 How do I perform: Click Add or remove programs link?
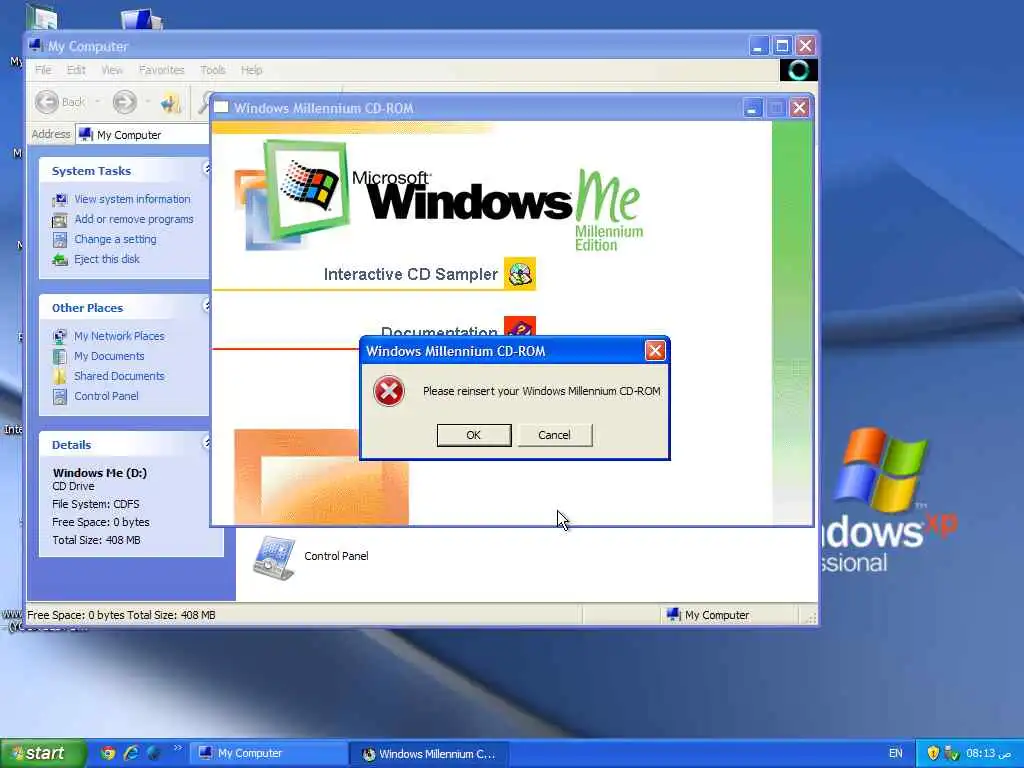[134, 219]
